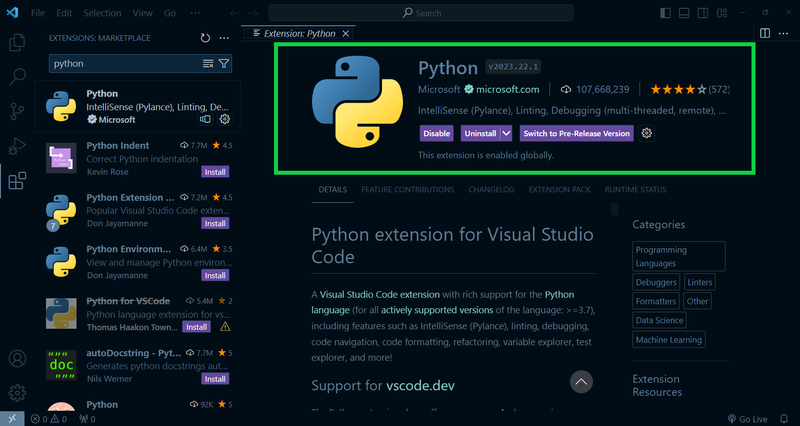Open the Go menu
The width and height of the screenshot is (800, 426).
[170, 13]
